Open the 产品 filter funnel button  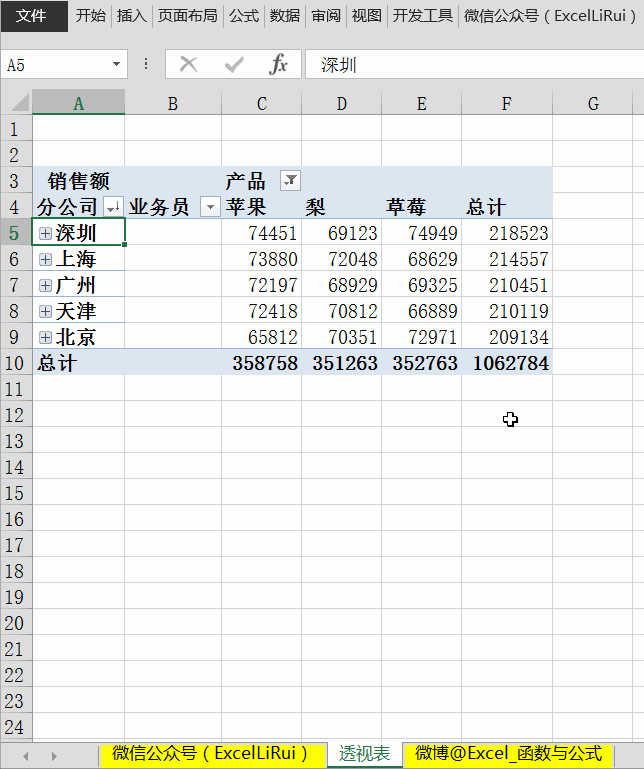pos(290,180)
